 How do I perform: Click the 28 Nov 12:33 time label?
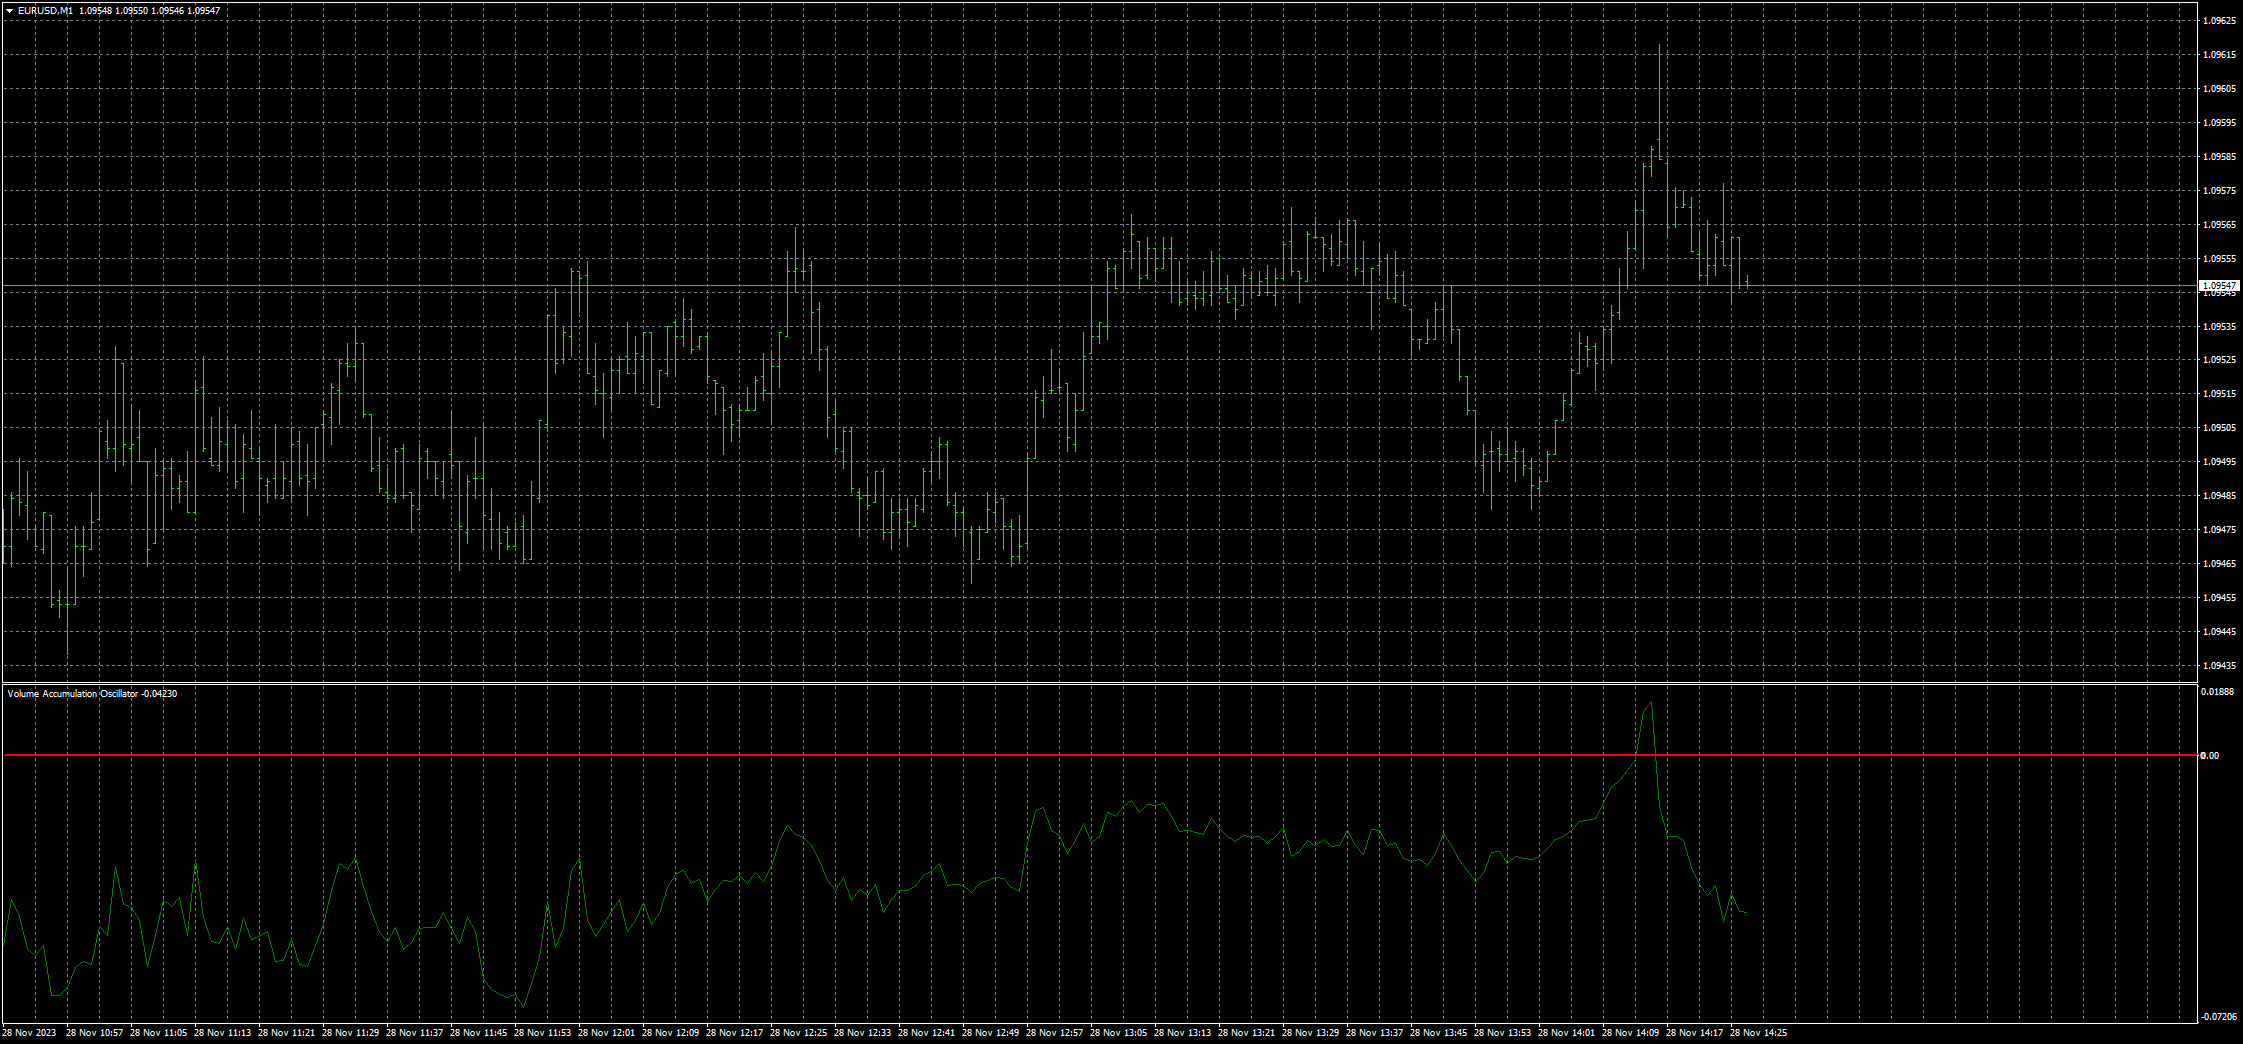862,1032
